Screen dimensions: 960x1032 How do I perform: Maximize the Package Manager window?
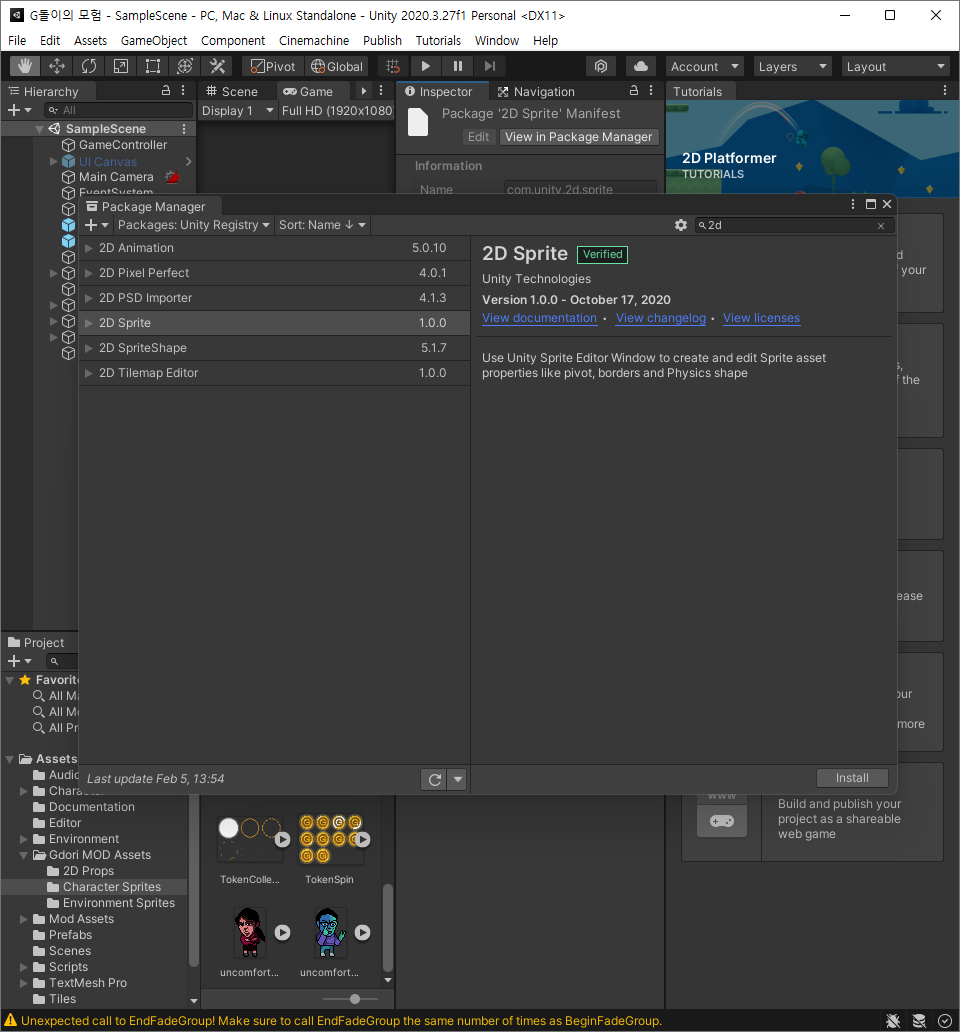tap(871, 204)
